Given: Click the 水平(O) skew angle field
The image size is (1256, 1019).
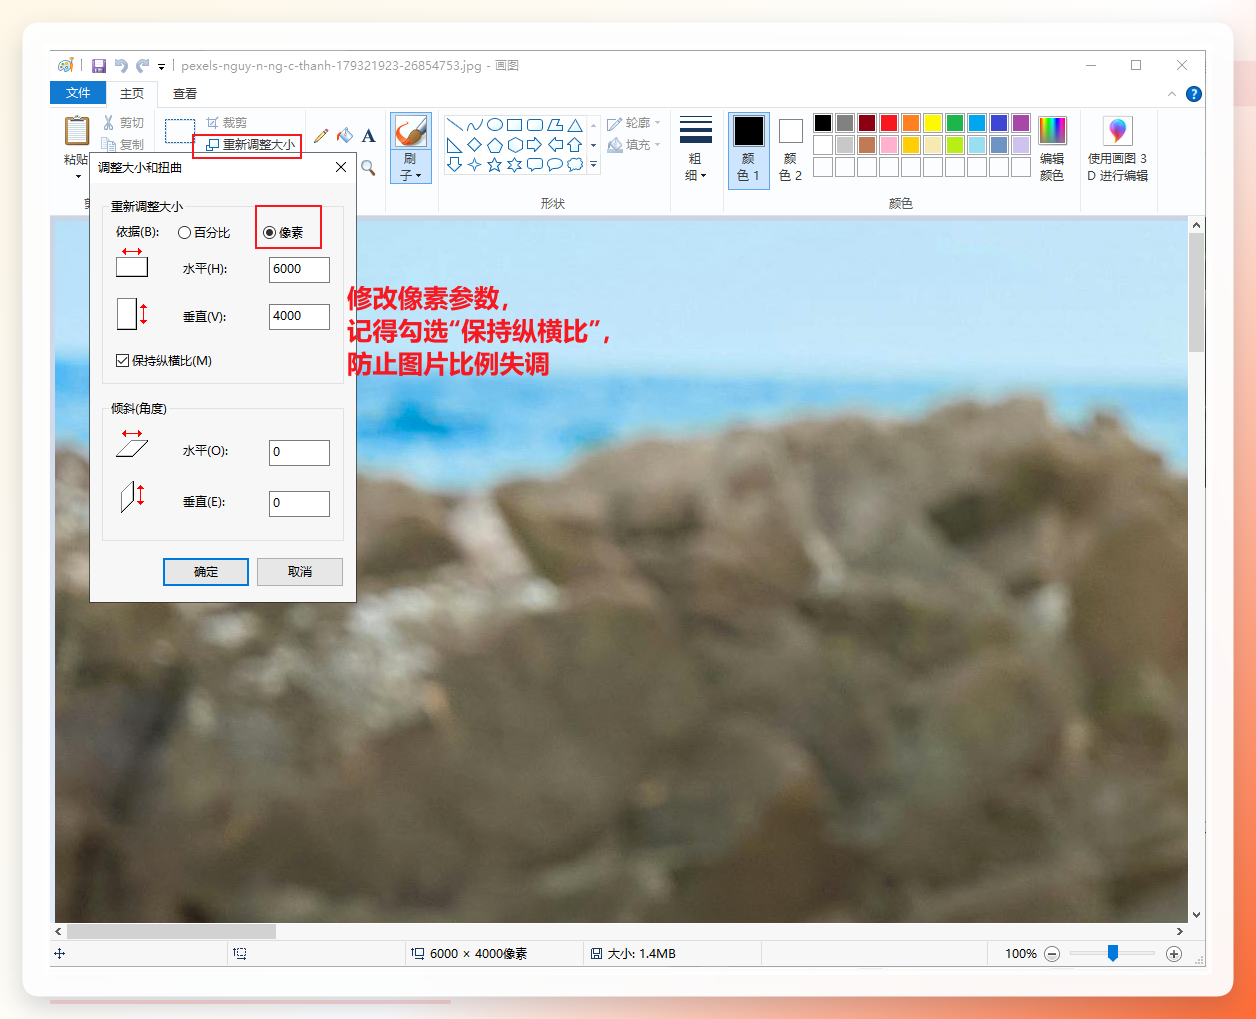Looking at the screenshot, I should [x=299, y=452].
